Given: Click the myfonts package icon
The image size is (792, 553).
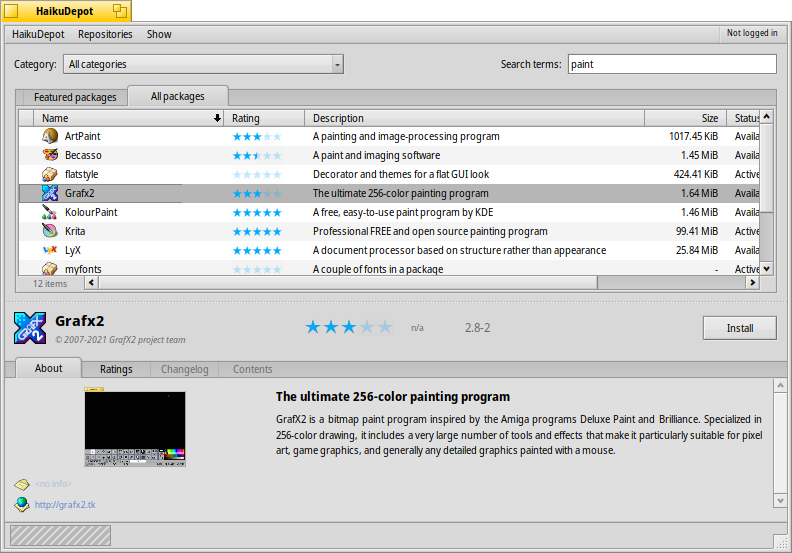Looking at the screenshot, I should pyautogui.click(x=50, y=269).
